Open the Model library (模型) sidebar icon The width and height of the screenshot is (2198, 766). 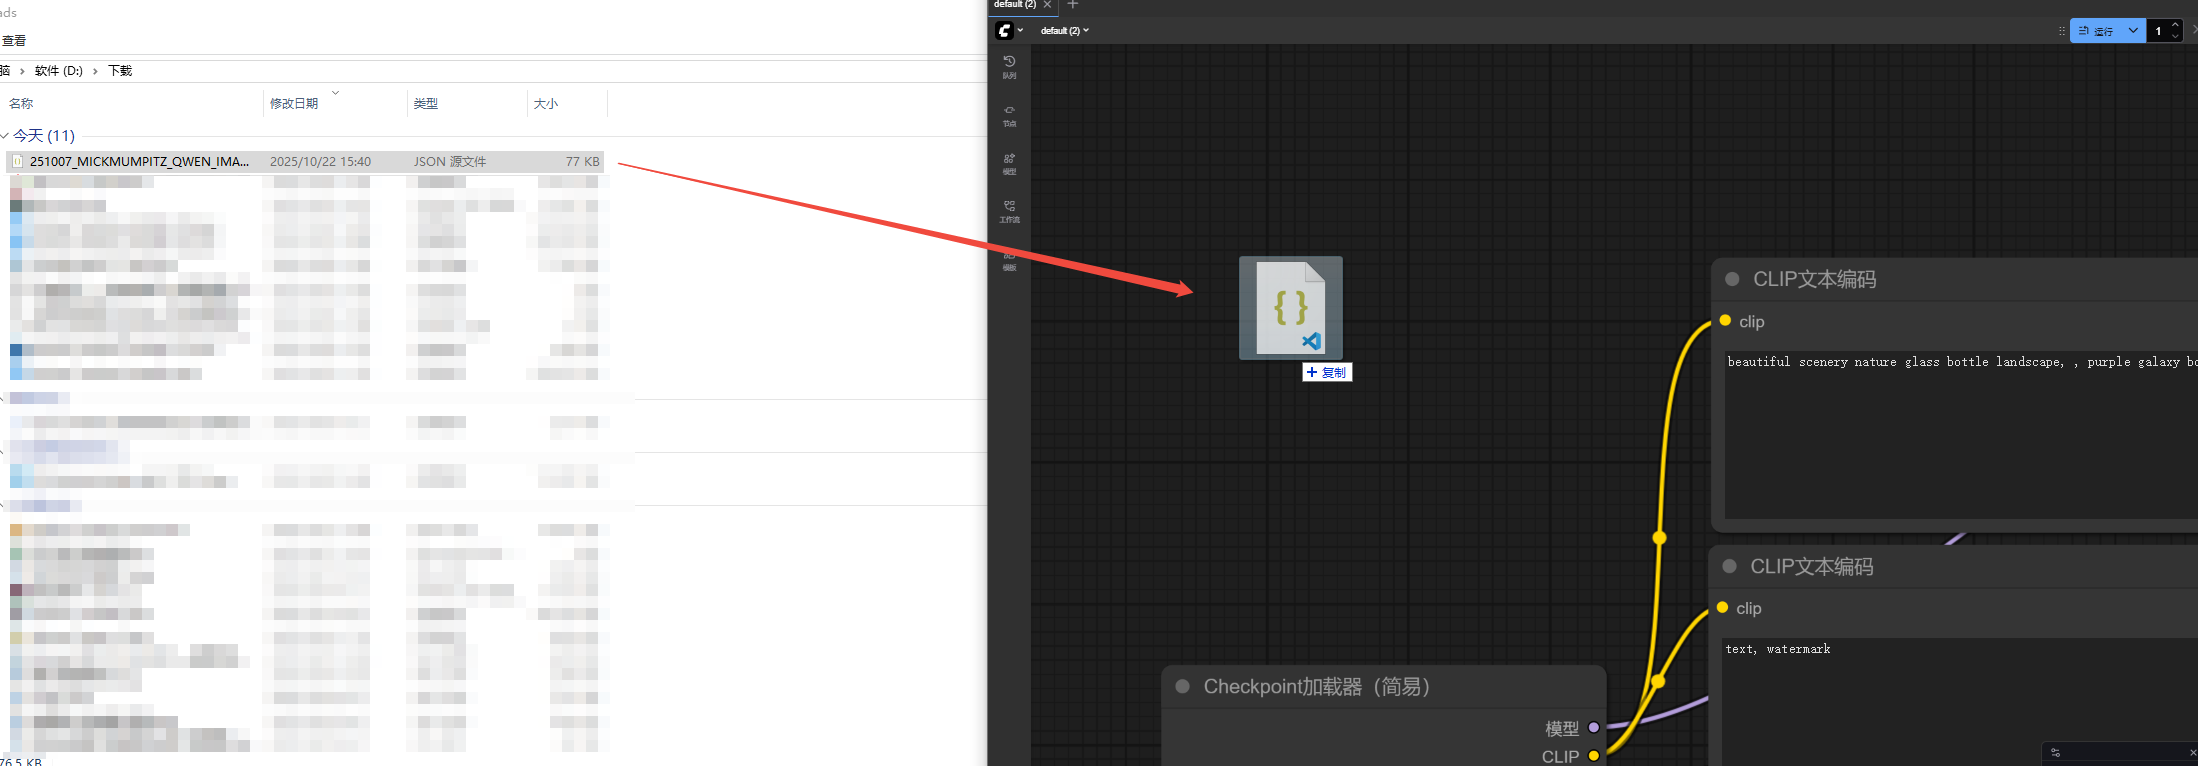1009,163
